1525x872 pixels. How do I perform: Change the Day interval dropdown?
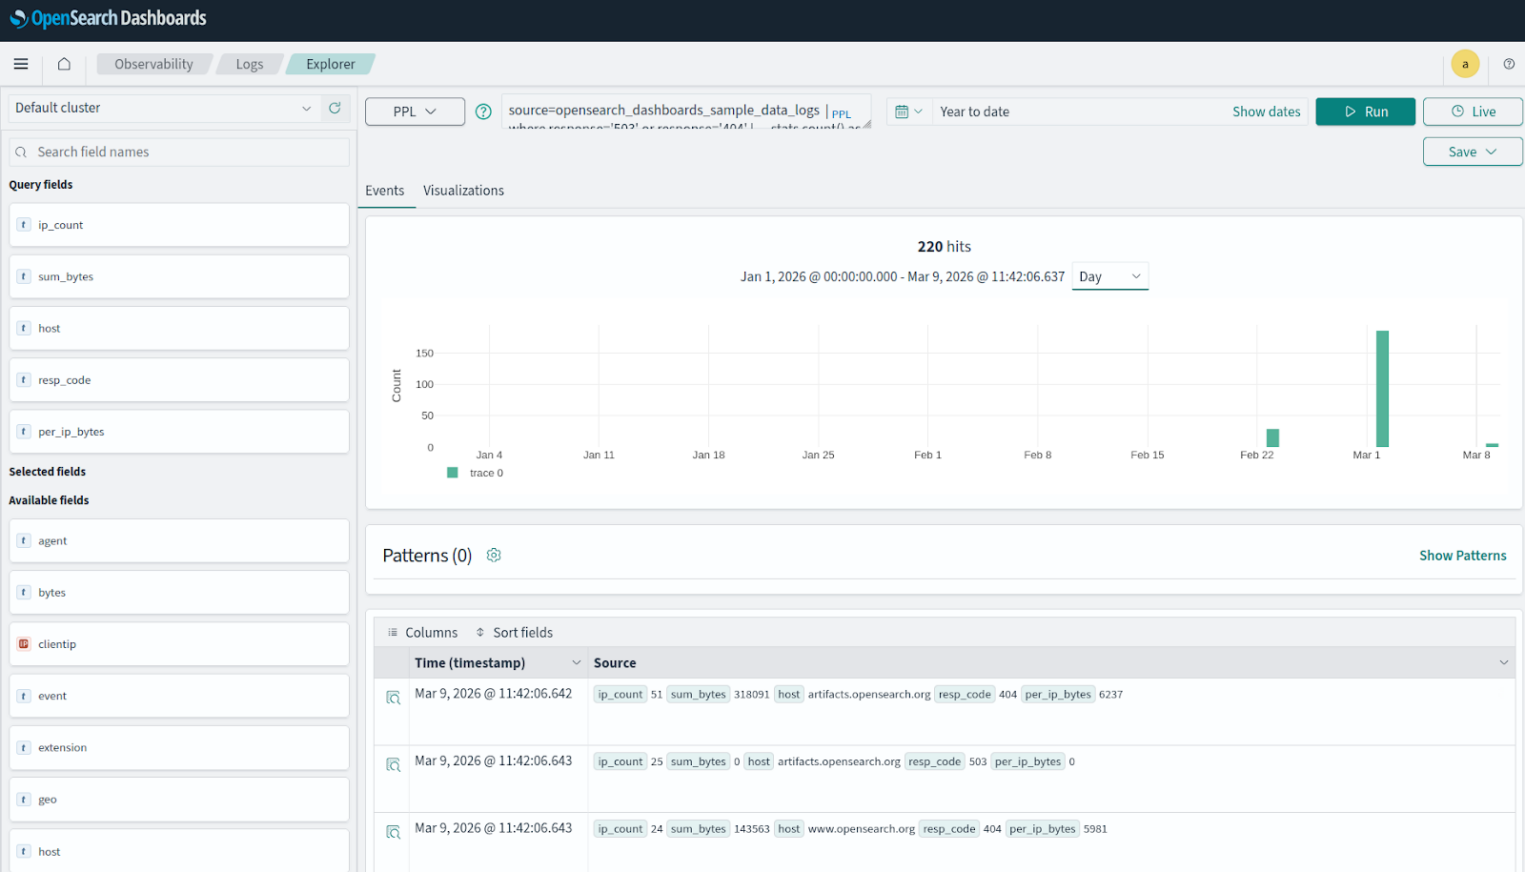point(1109,277)
